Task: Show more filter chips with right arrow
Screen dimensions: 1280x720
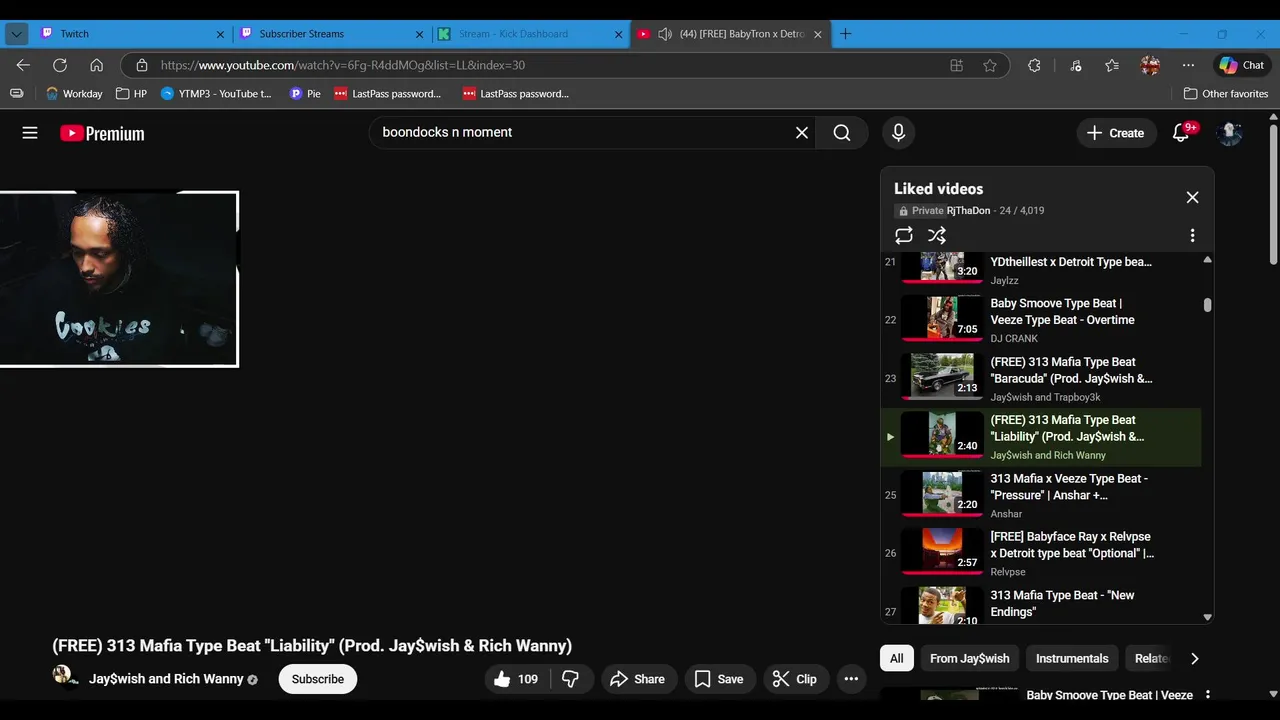Action: click(x=1194, y=658)
